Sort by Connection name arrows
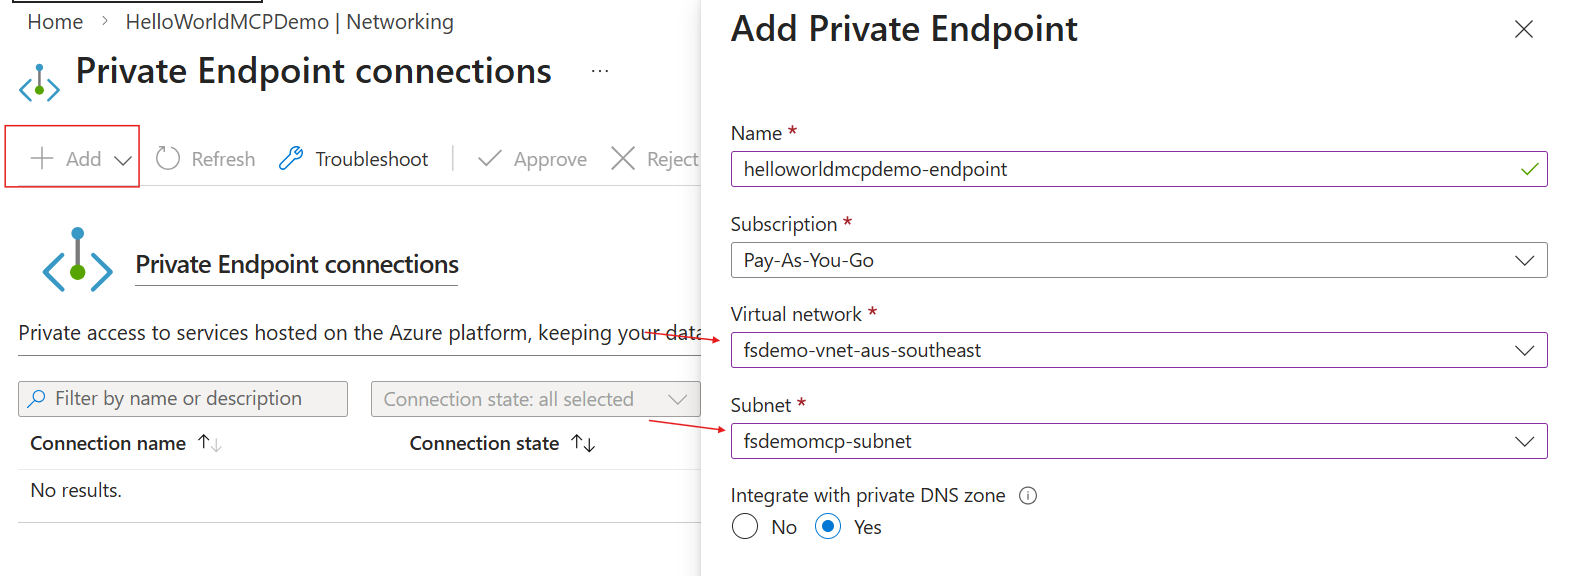 tap(210, 443)
